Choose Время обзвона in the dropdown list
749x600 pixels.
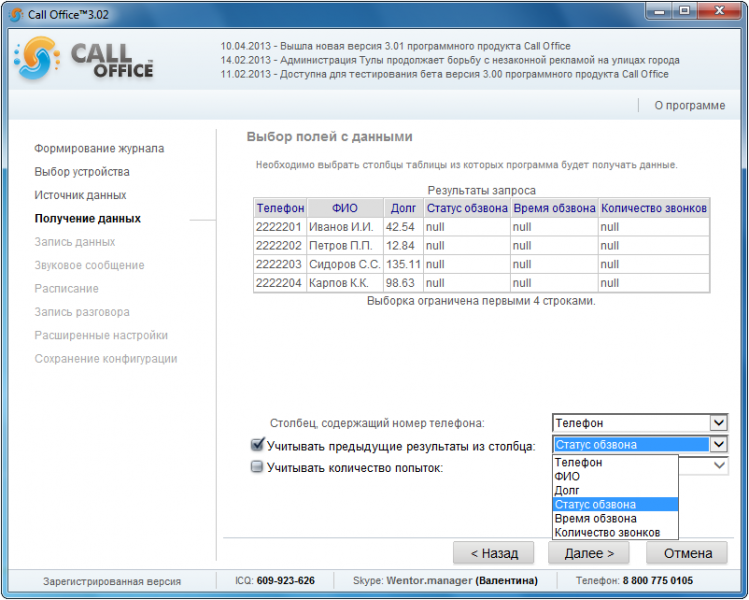(x=615, y=518)
